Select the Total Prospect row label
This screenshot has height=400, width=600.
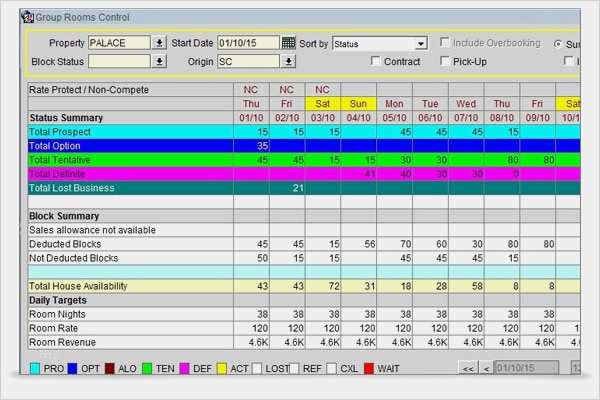(x=60, y=132)
